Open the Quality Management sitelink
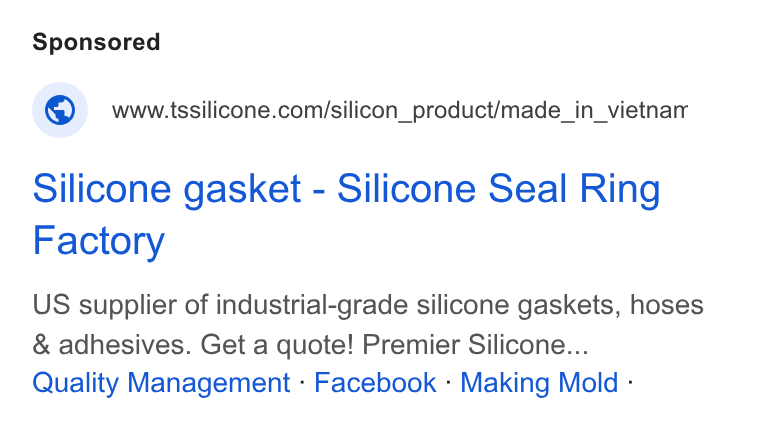Image resolution: width=760 pixels, height=426 pixels. tap(161, 383)
